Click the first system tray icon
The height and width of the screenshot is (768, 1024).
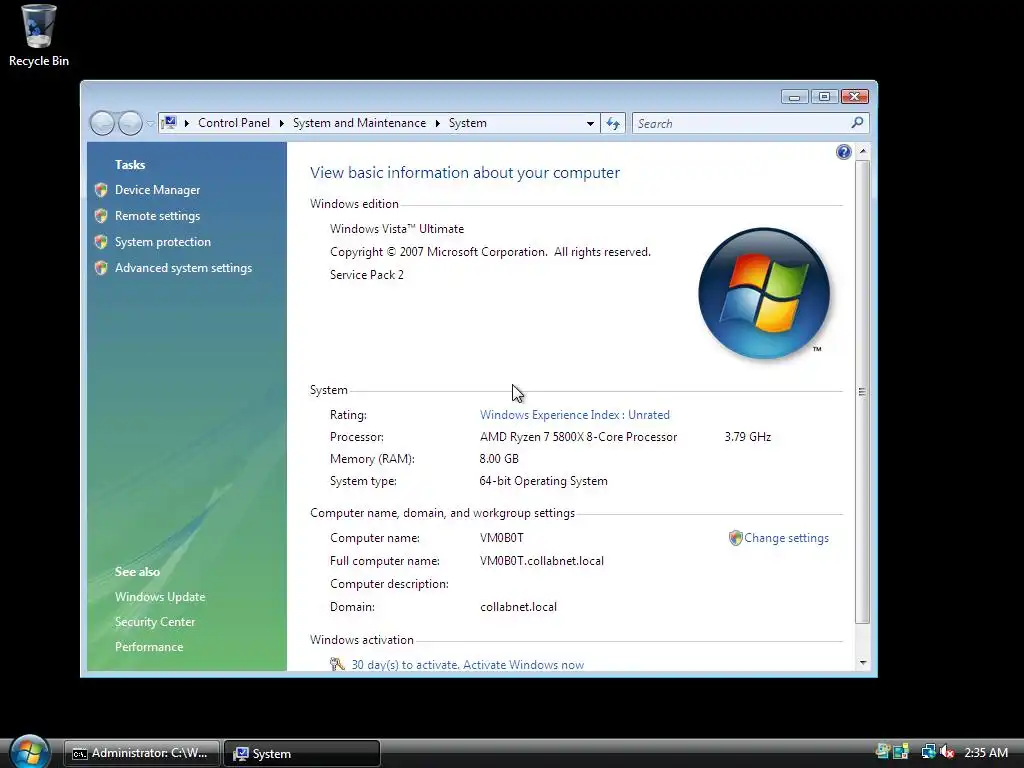pos(883,752)
